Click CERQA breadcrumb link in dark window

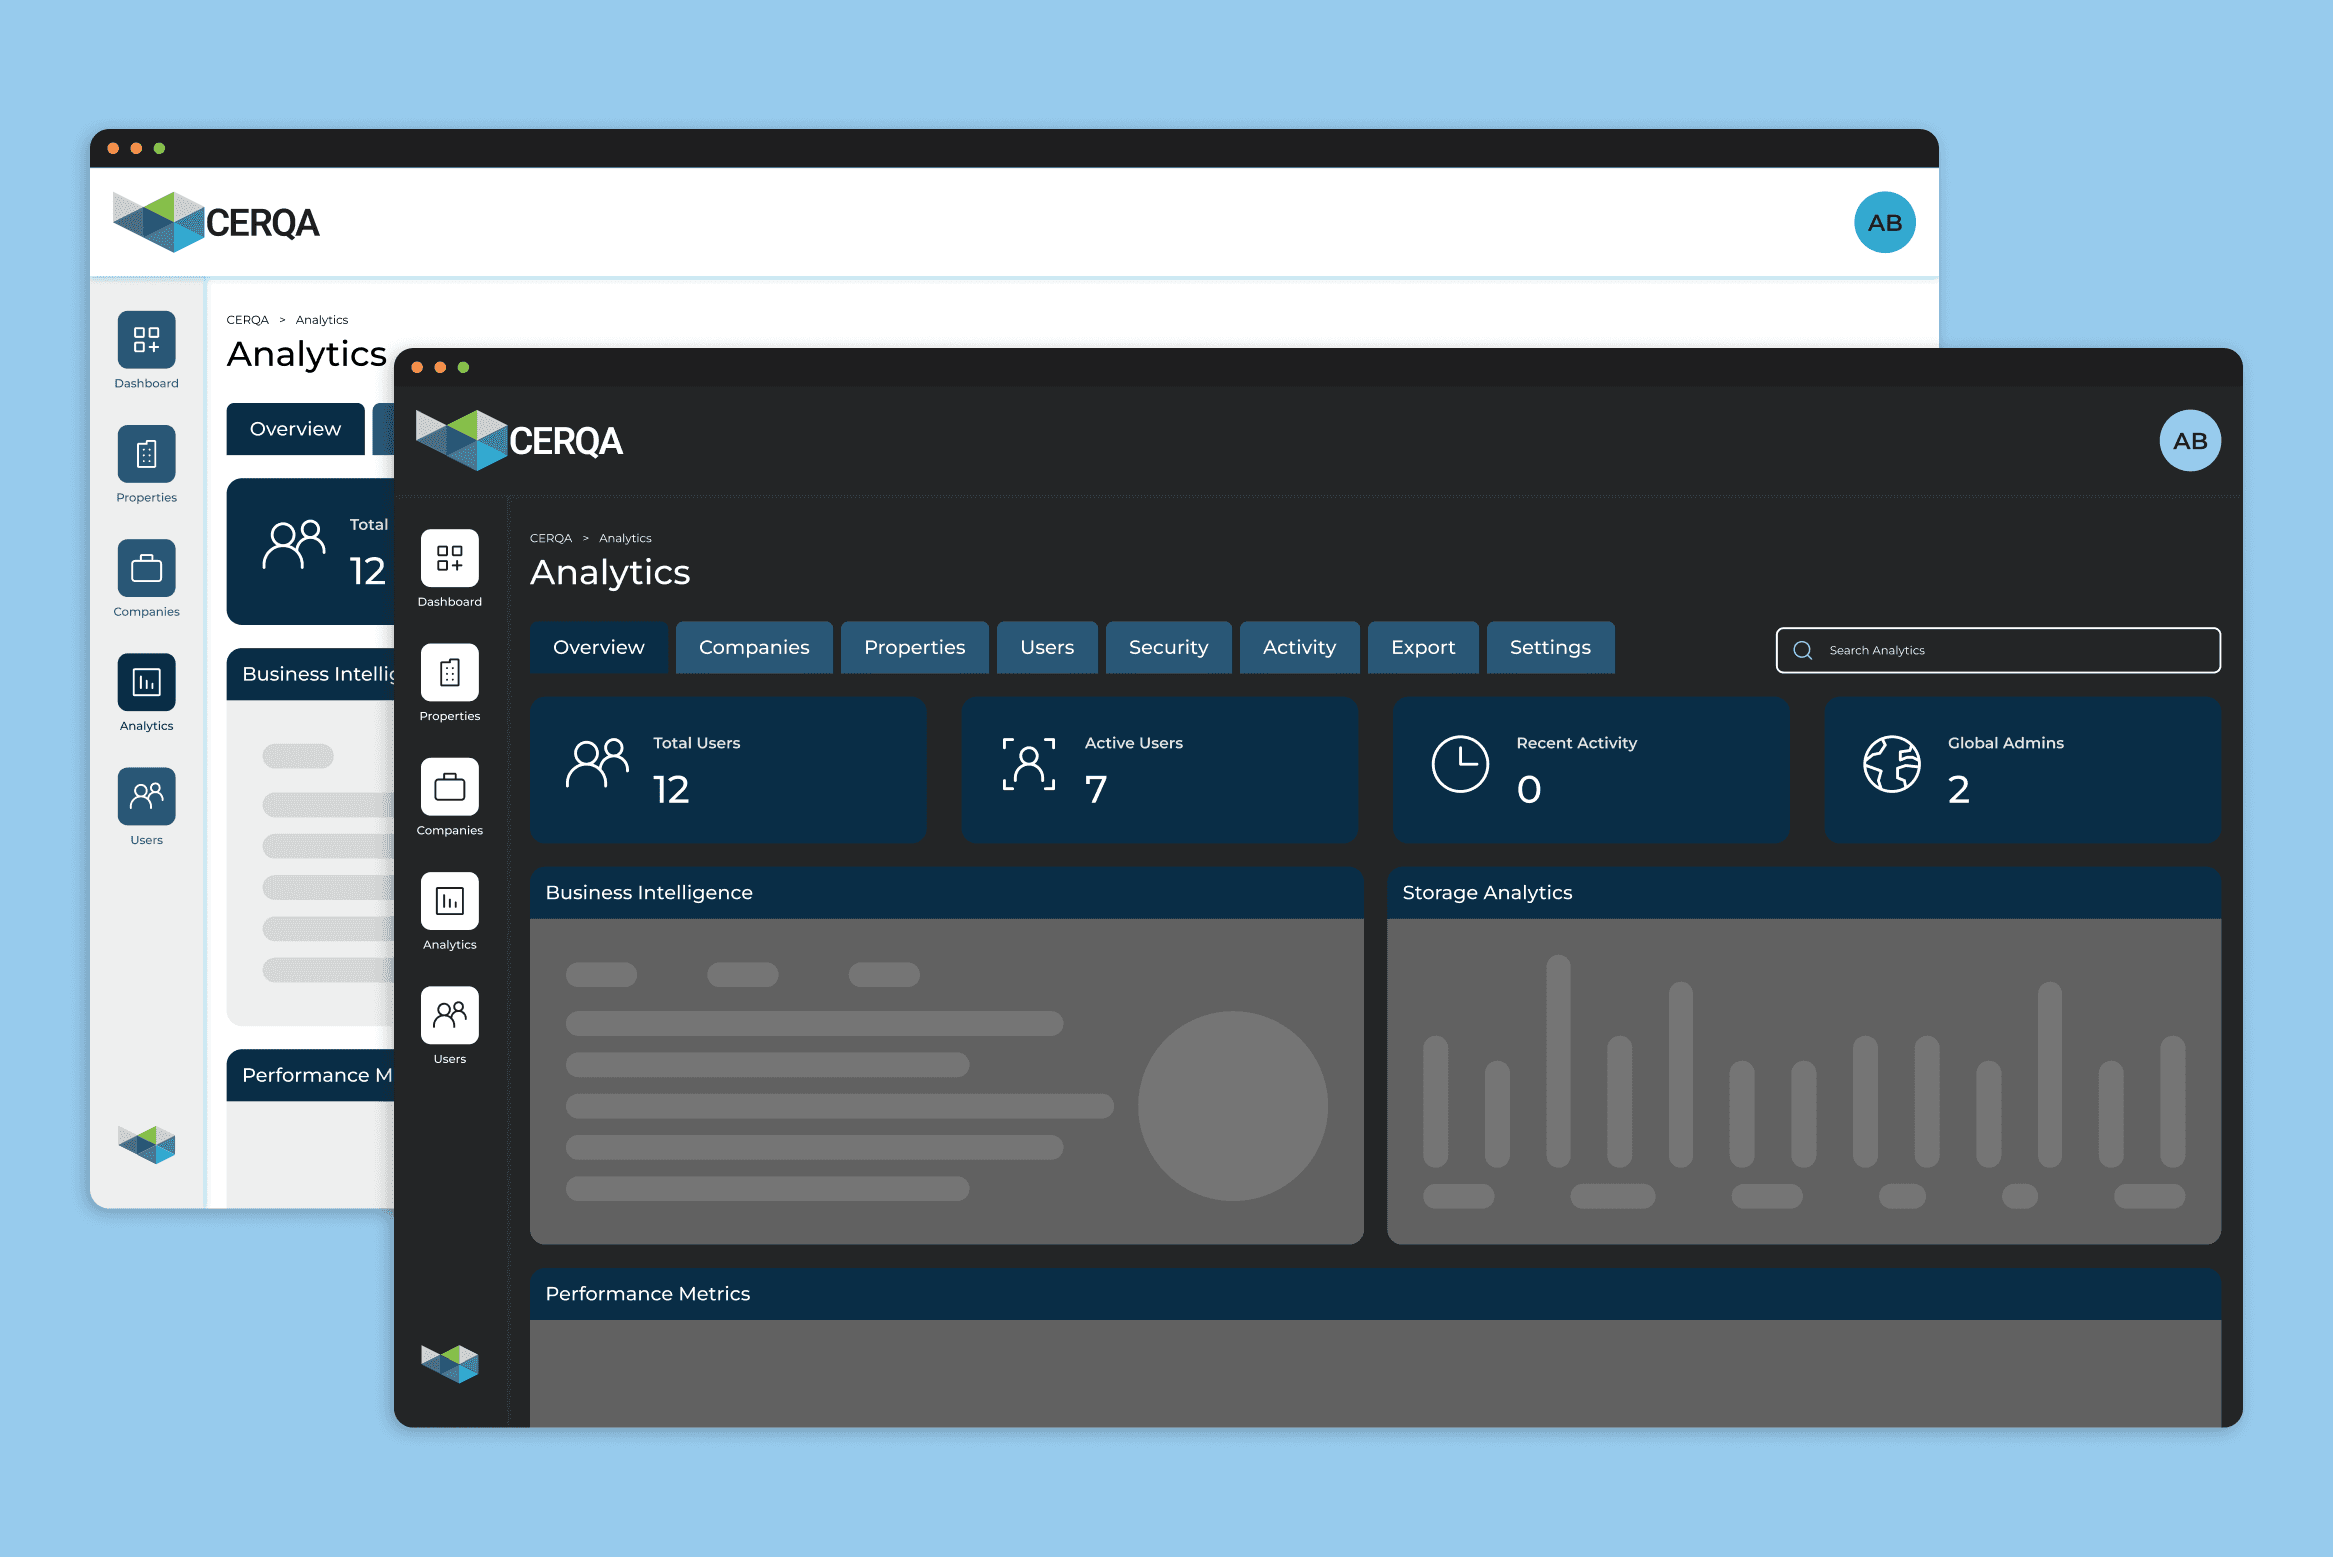tap(550, 538)
